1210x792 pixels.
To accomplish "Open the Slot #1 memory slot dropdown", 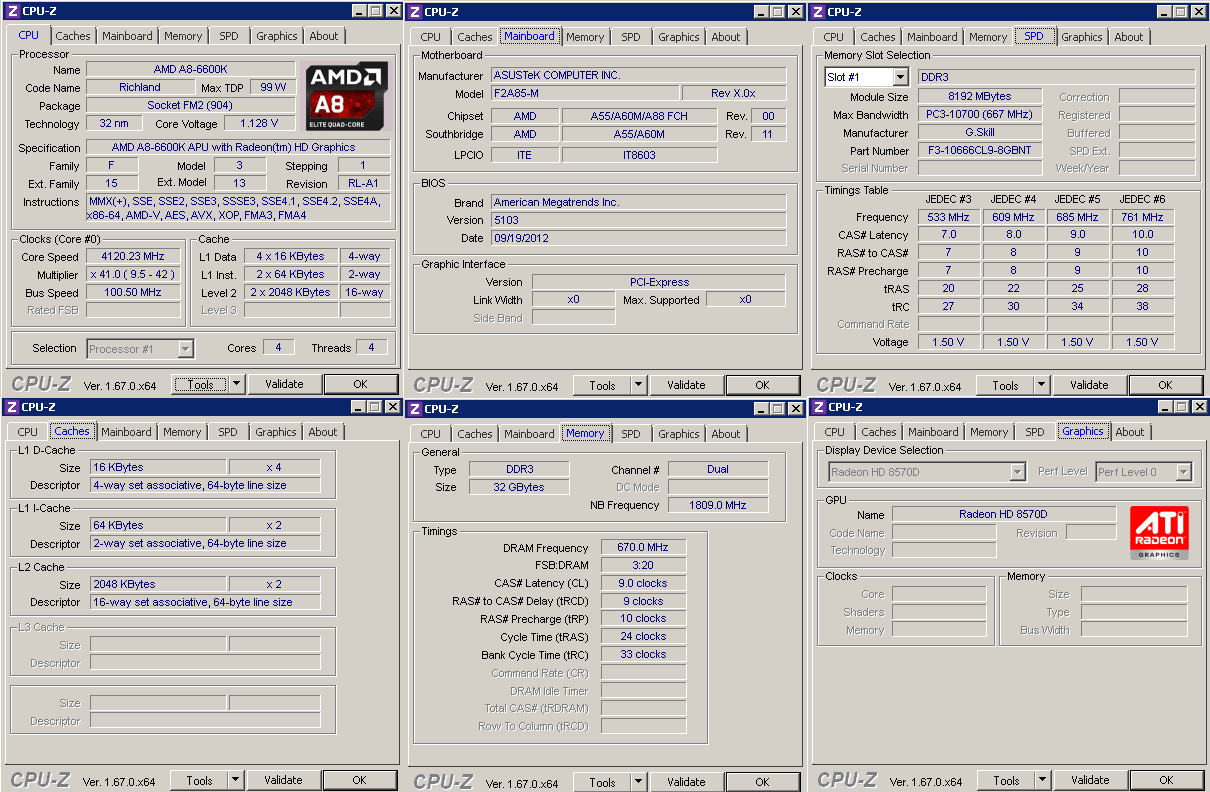I will click(900, 77).
